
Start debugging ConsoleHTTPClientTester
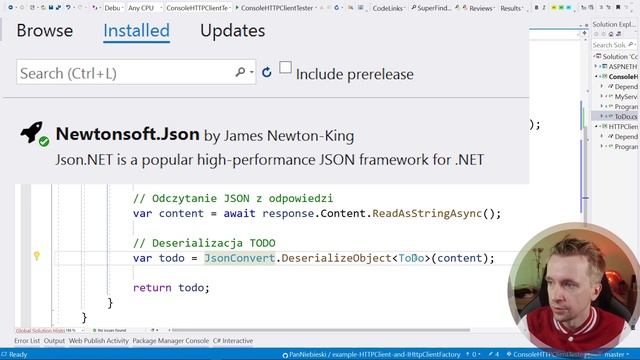click(274, 8)
